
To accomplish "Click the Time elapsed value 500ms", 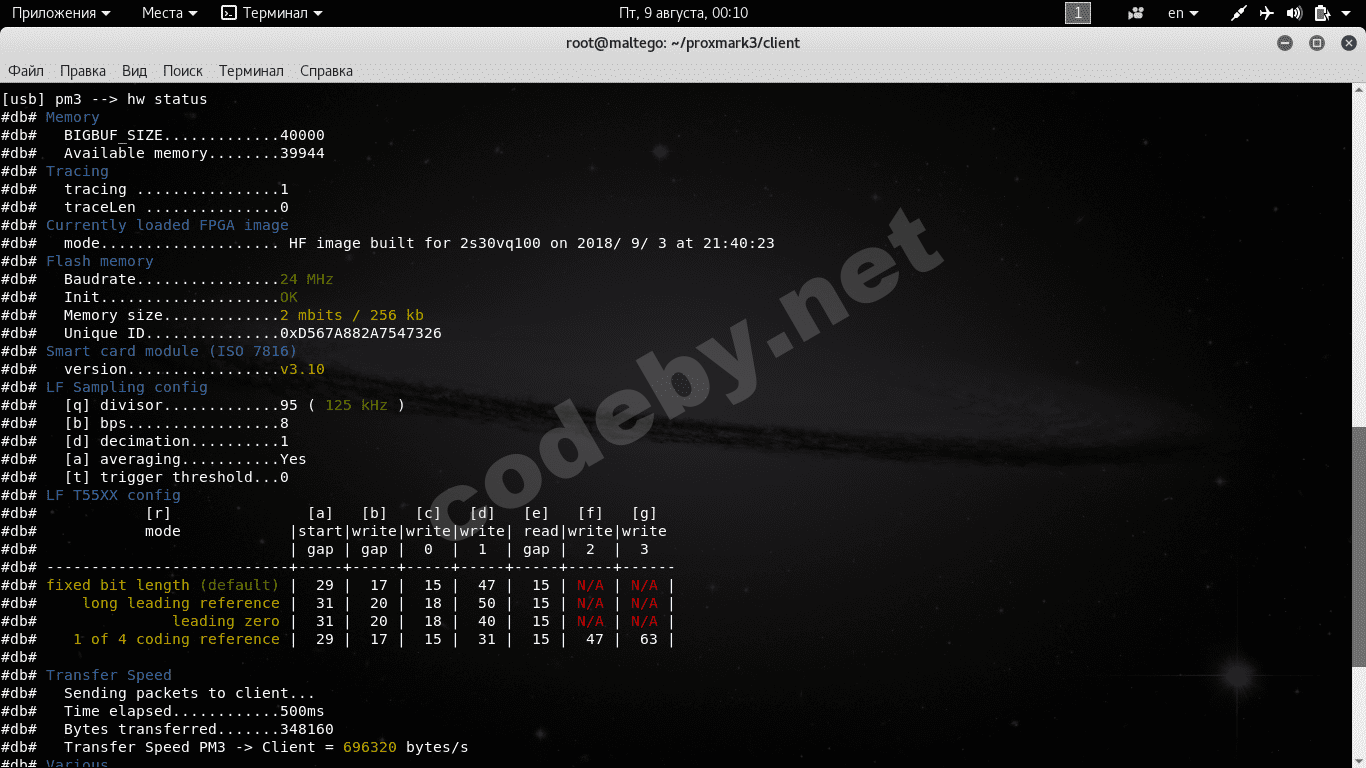I will coord(302,711).
